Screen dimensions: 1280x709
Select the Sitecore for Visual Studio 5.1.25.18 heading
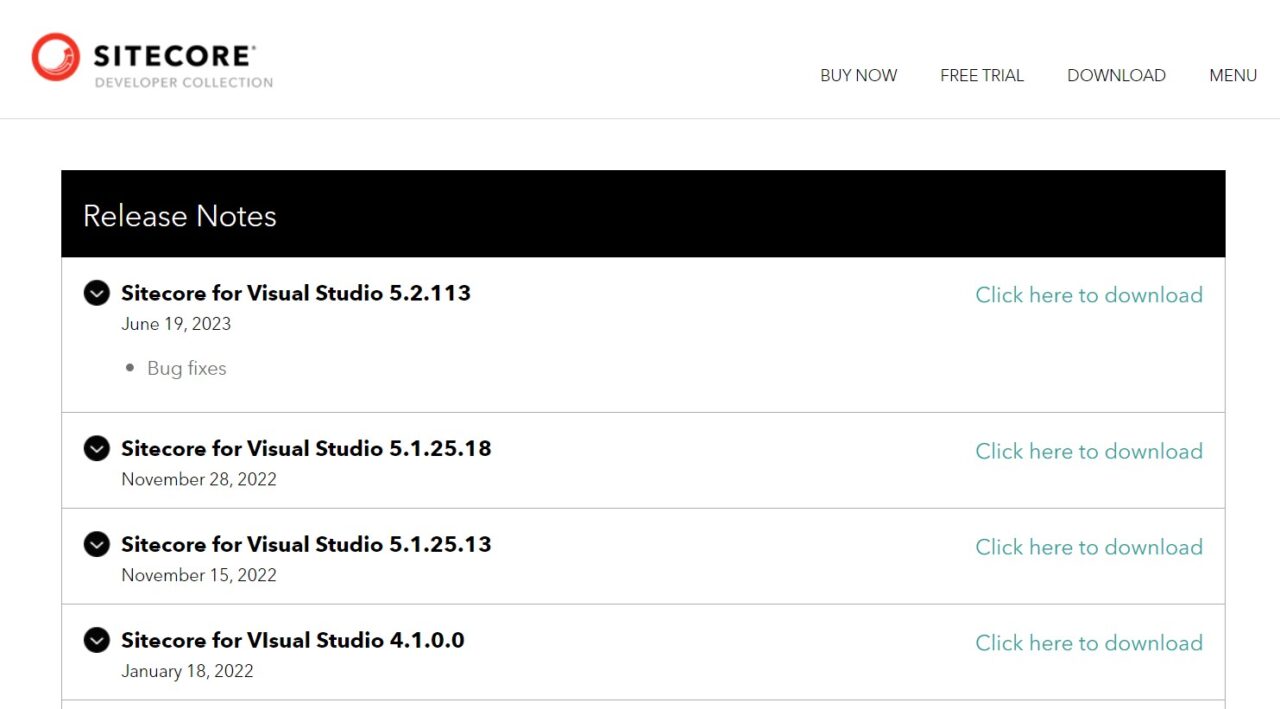point(306,448)
